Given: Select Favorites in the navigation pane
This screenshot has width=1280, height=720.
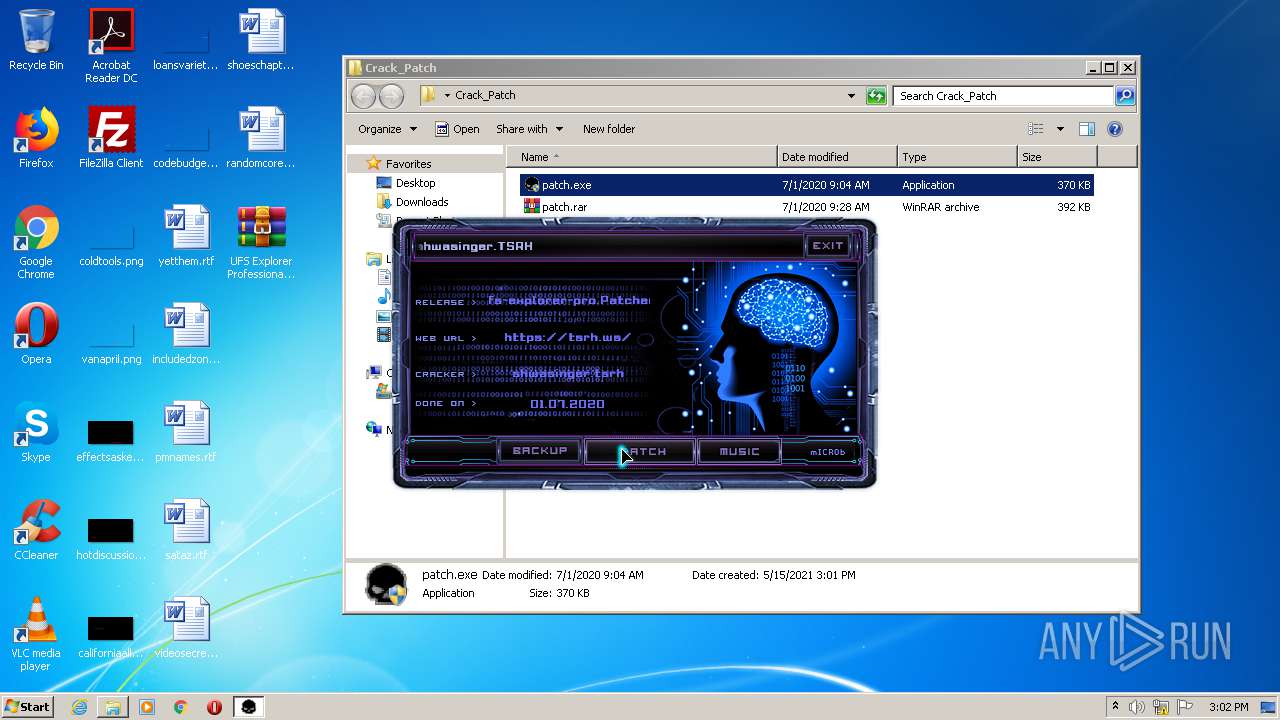Looking at the screenshot, I should pyautogui.click(x=408, y=164).
